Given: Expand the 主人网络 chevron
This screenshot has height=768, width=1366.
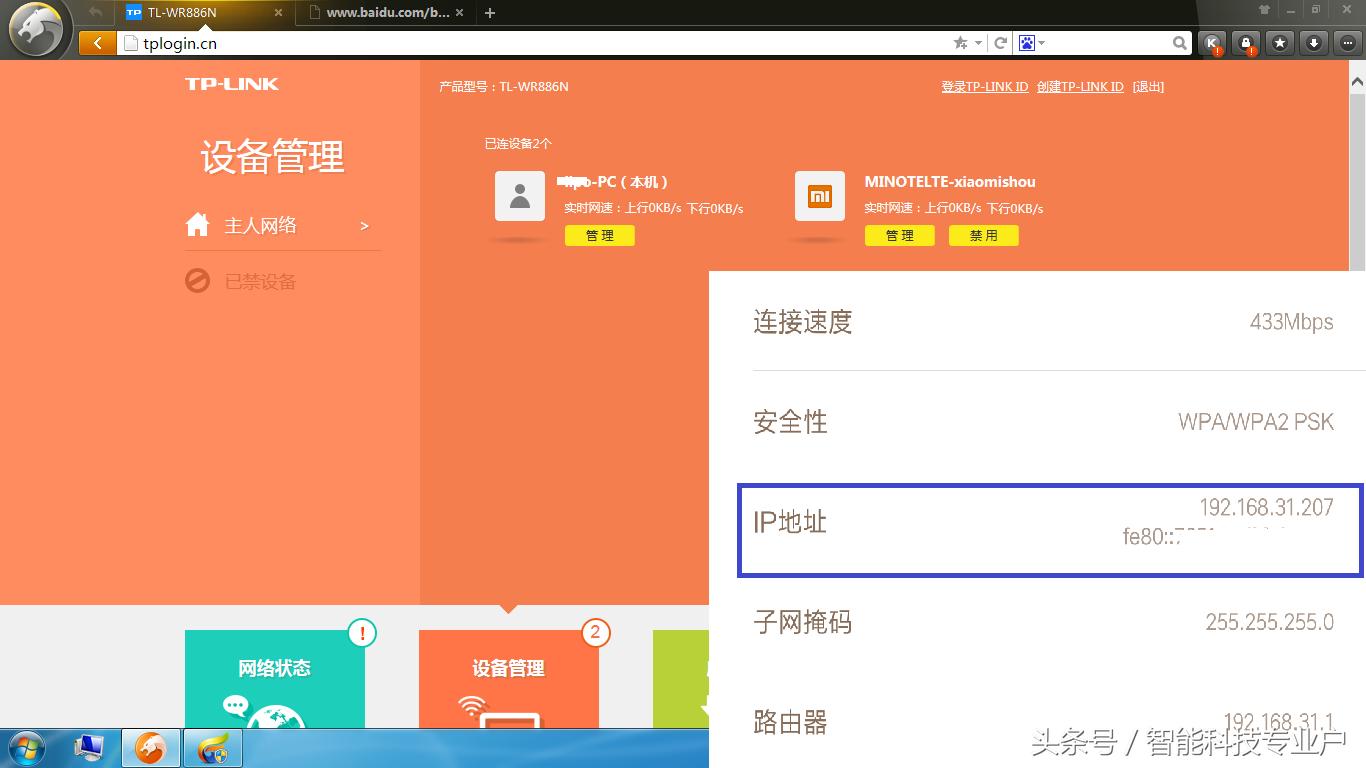Looking at the screenshot, I should point(365,226).
